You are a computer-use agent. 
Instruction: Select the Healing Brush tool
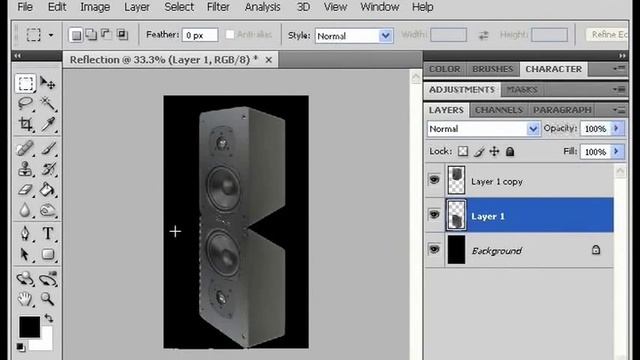25,148
